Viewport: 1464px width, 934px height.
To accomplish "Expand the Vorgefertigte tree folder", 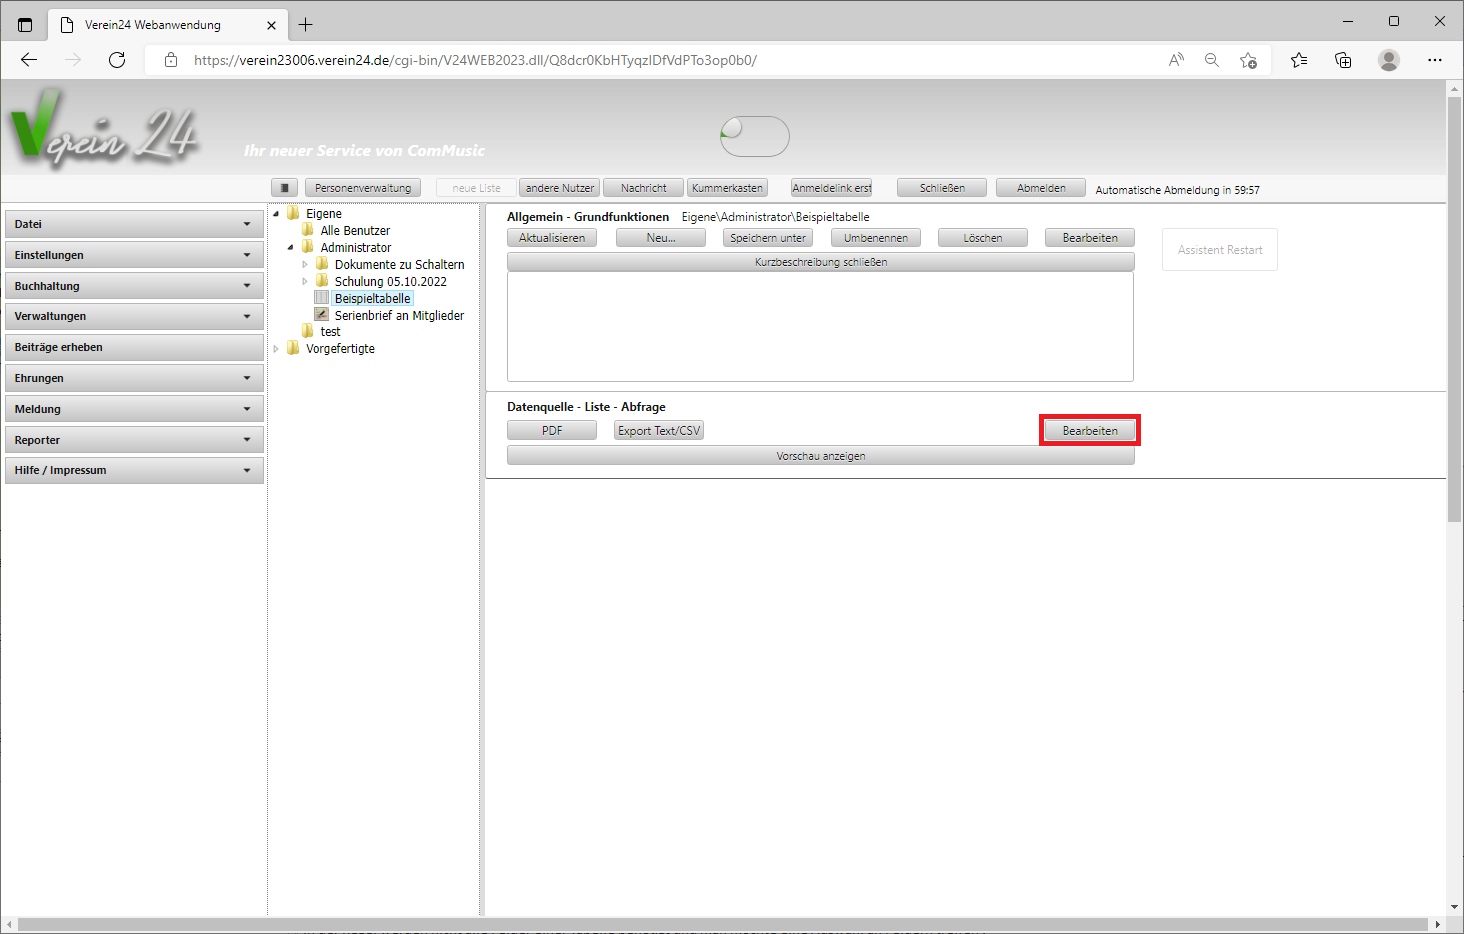I will (x=276, y=349).
